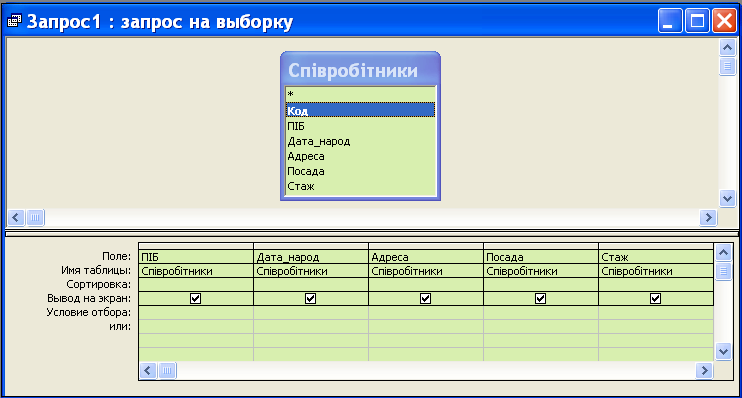The width and height of the screenshot is (742, 398).
Task: Click right arrow of table pane horizontal scrollbar
Action: tap(708, 217)
